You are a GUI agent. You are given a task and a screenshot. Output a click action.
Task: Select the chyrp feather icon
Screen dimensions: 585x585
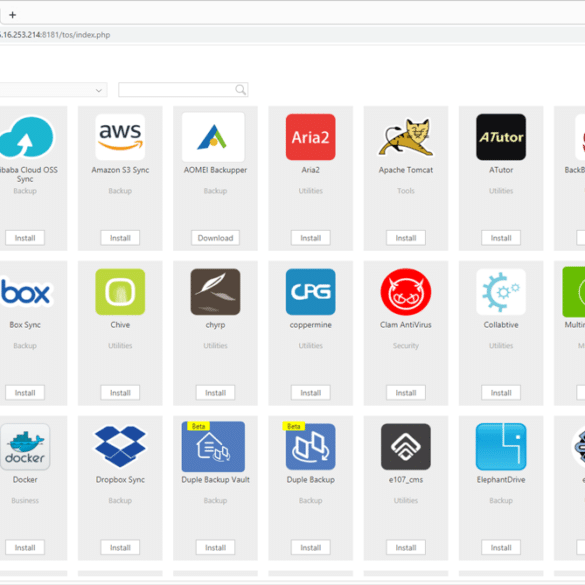point(215,292)
